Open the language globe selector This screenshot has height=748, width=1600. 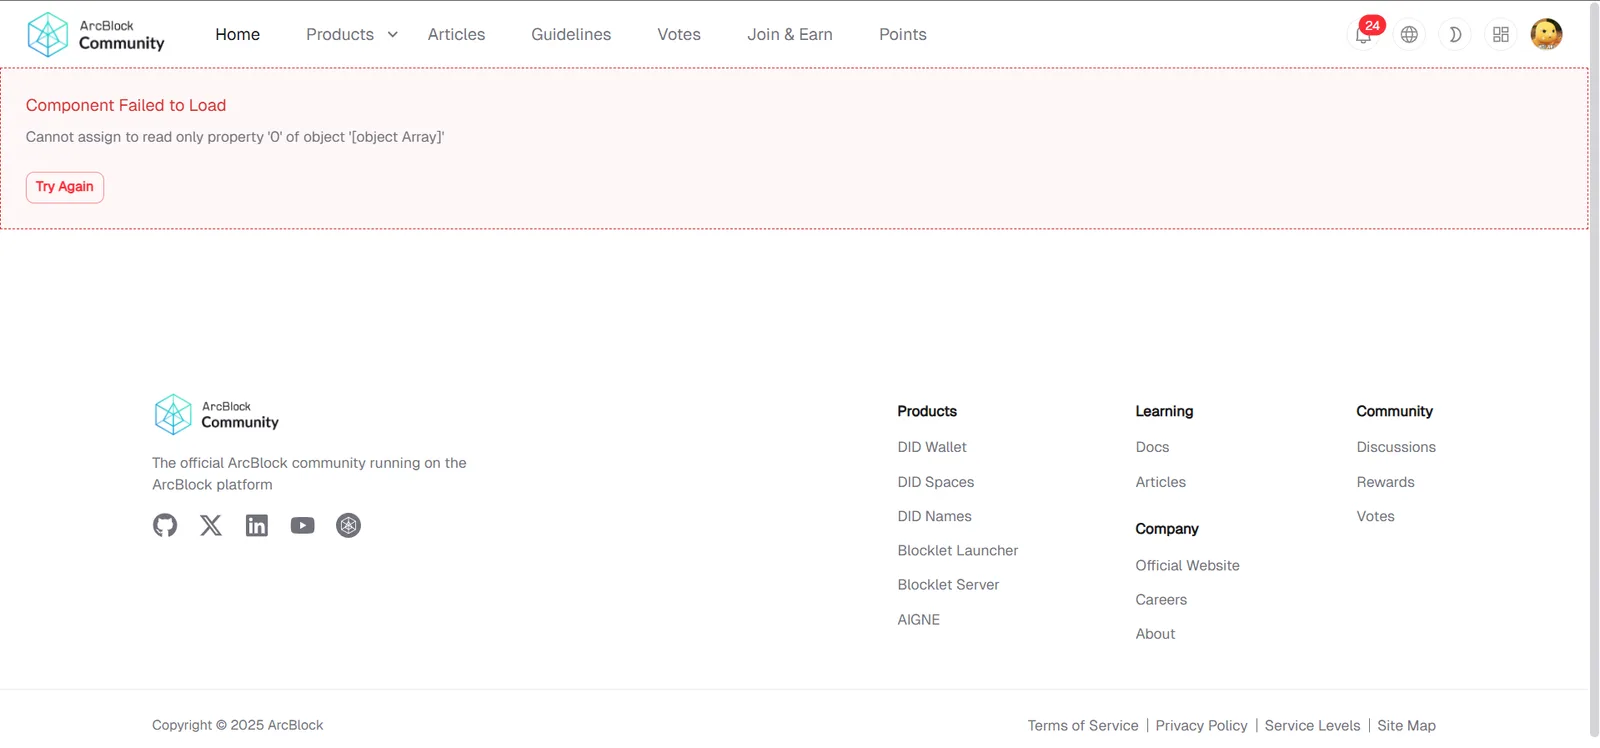1409,35
